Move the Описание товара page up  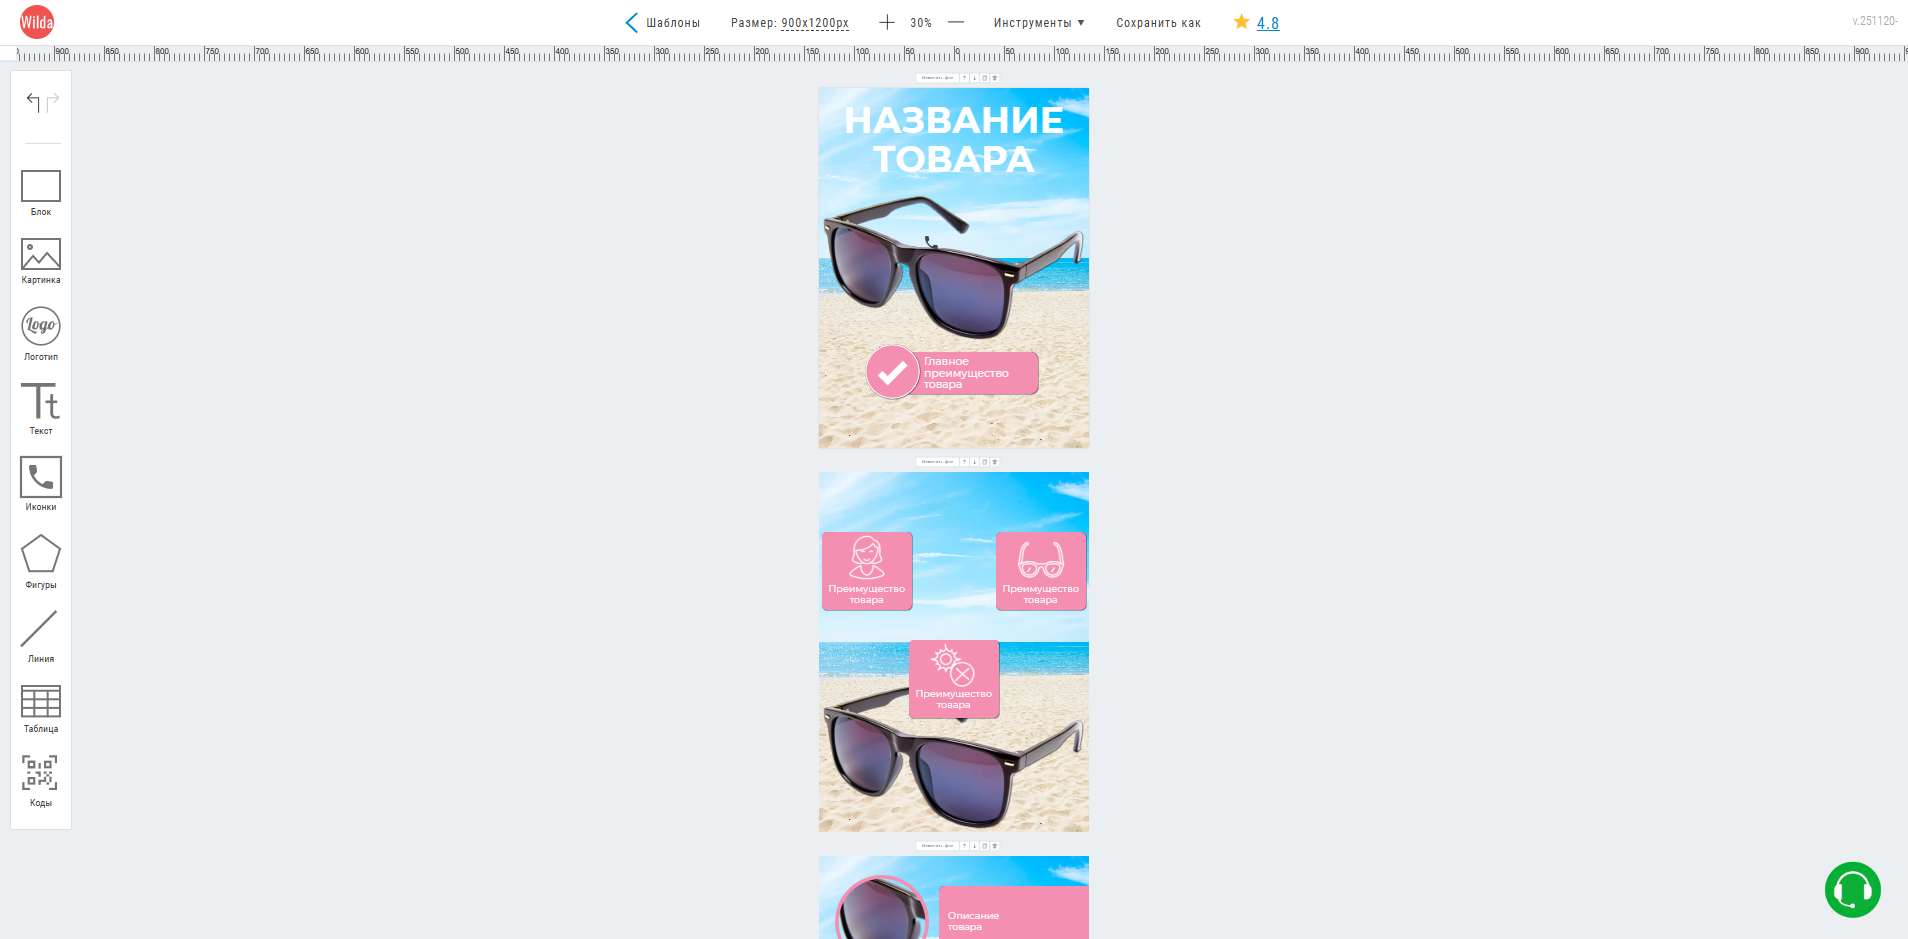(x=965, y=846)
